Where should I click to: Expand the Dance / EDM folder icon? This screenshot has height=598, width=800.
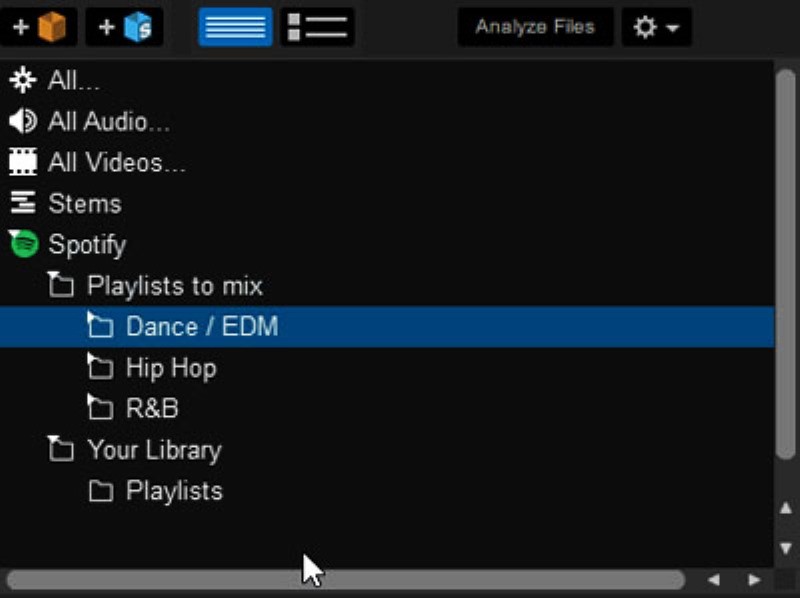[100, 326]
